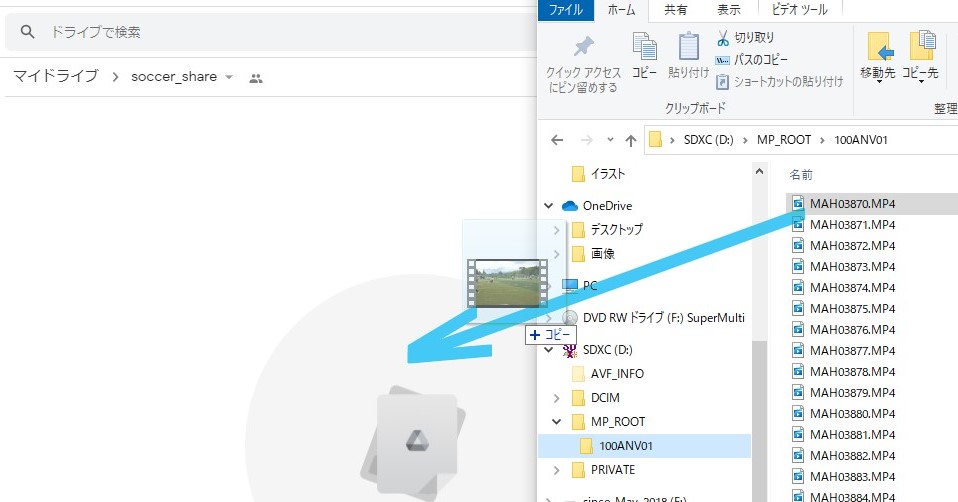Open the Share ribbon tab

(x=676, y=10)
